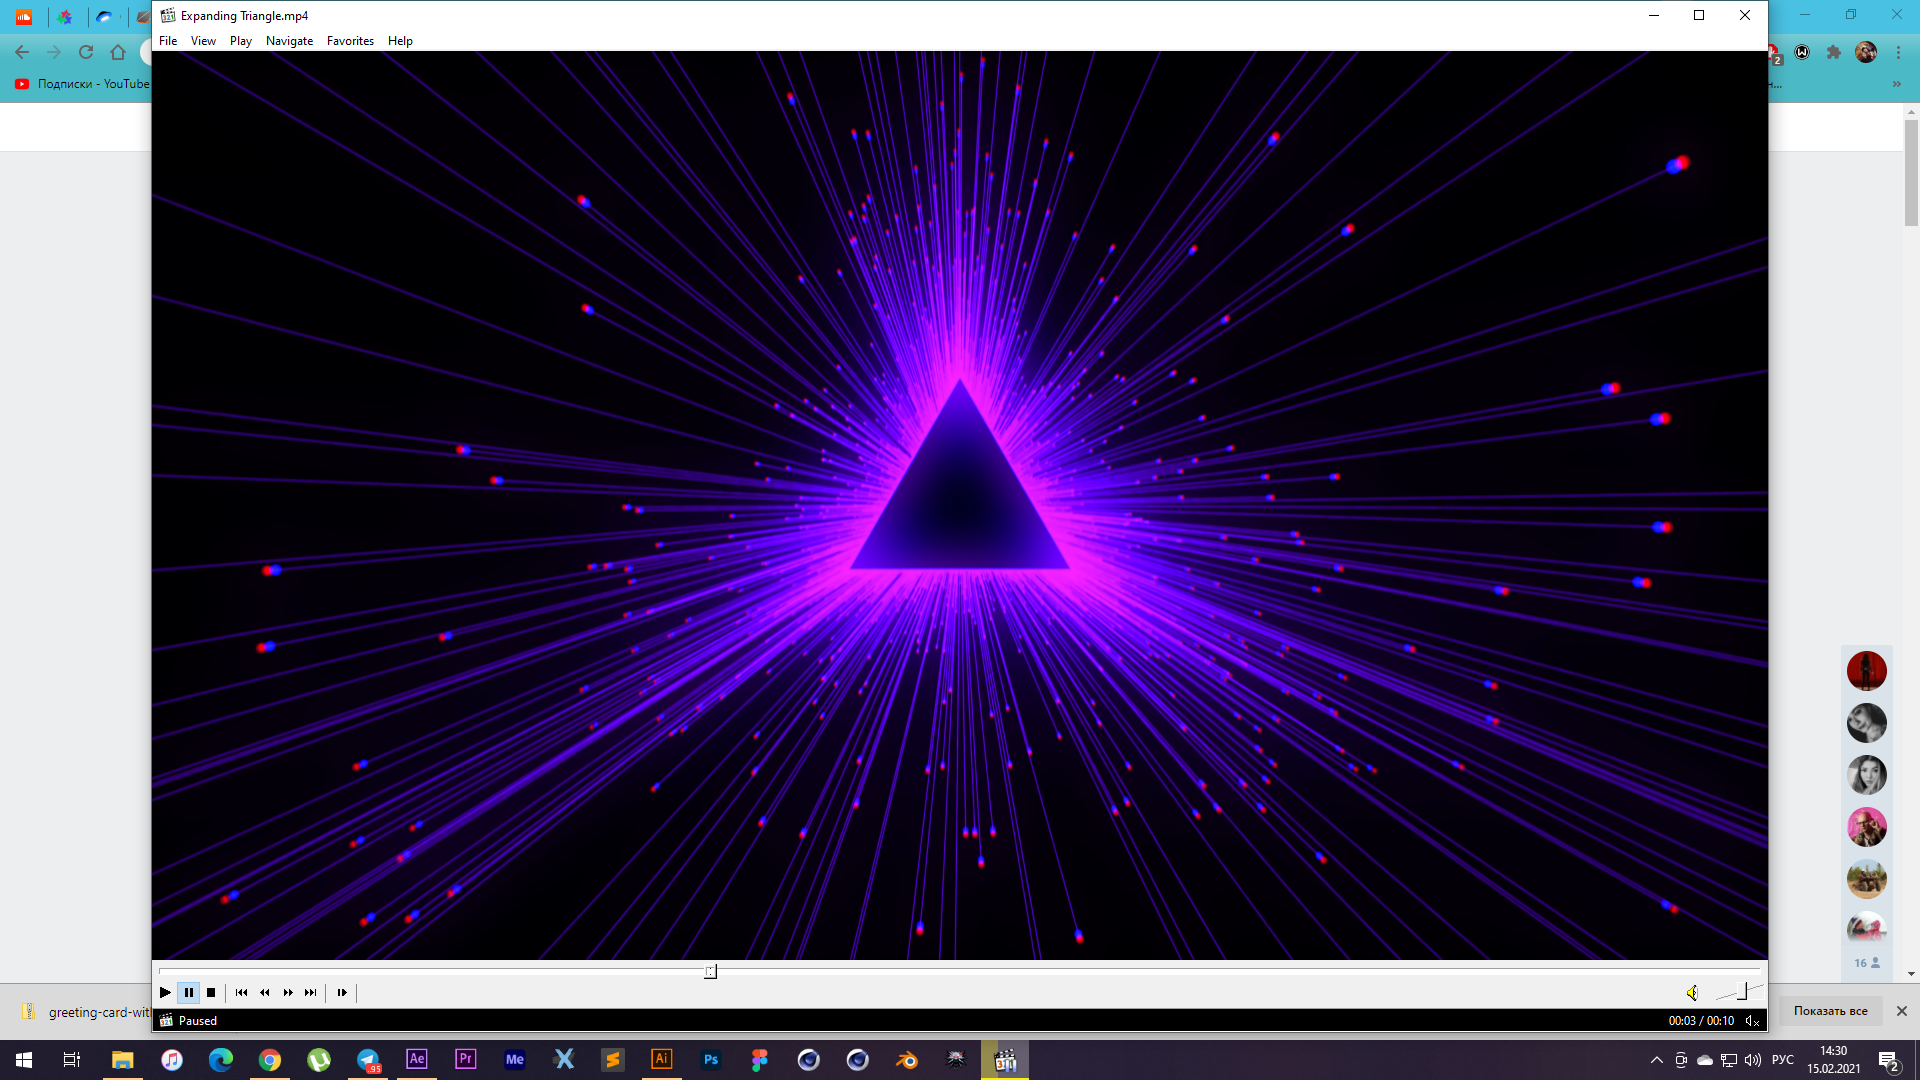Click the muted audio indicator in status bar
Screen dimensions: 1920x1080
1752,1021
